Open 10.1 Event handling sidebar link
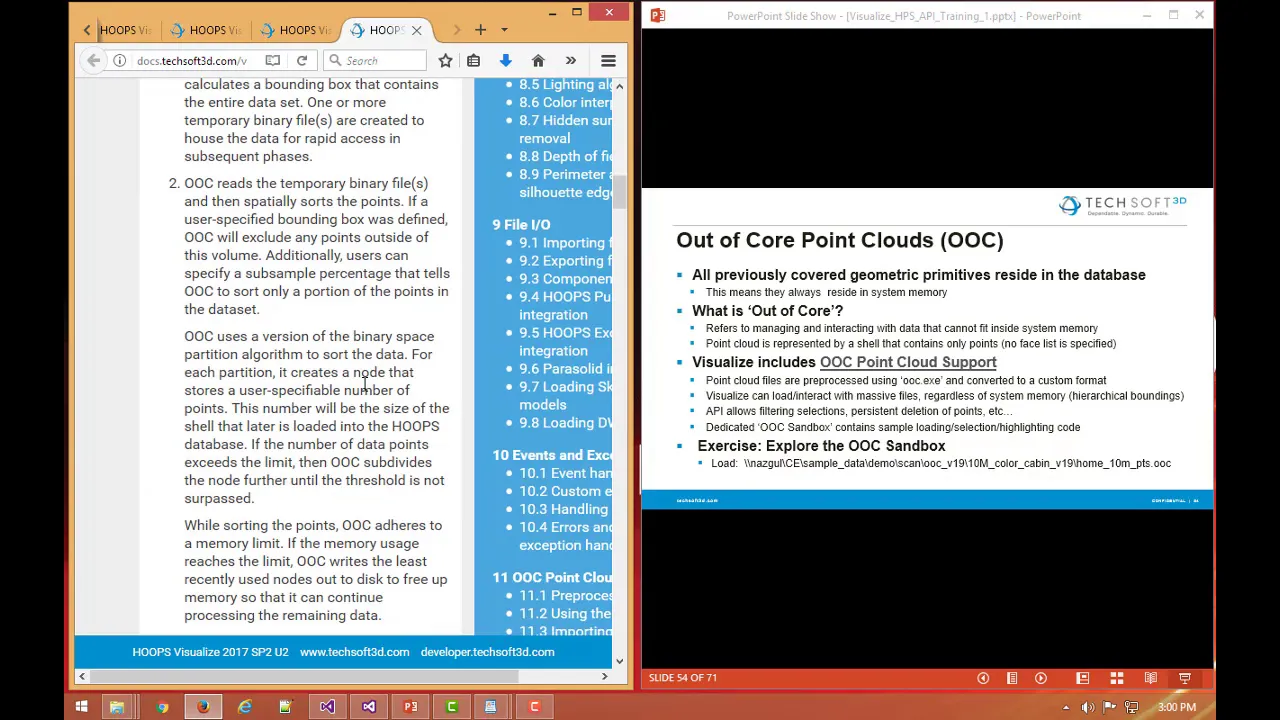1280x720 pixels. click(x=565, y=473)
